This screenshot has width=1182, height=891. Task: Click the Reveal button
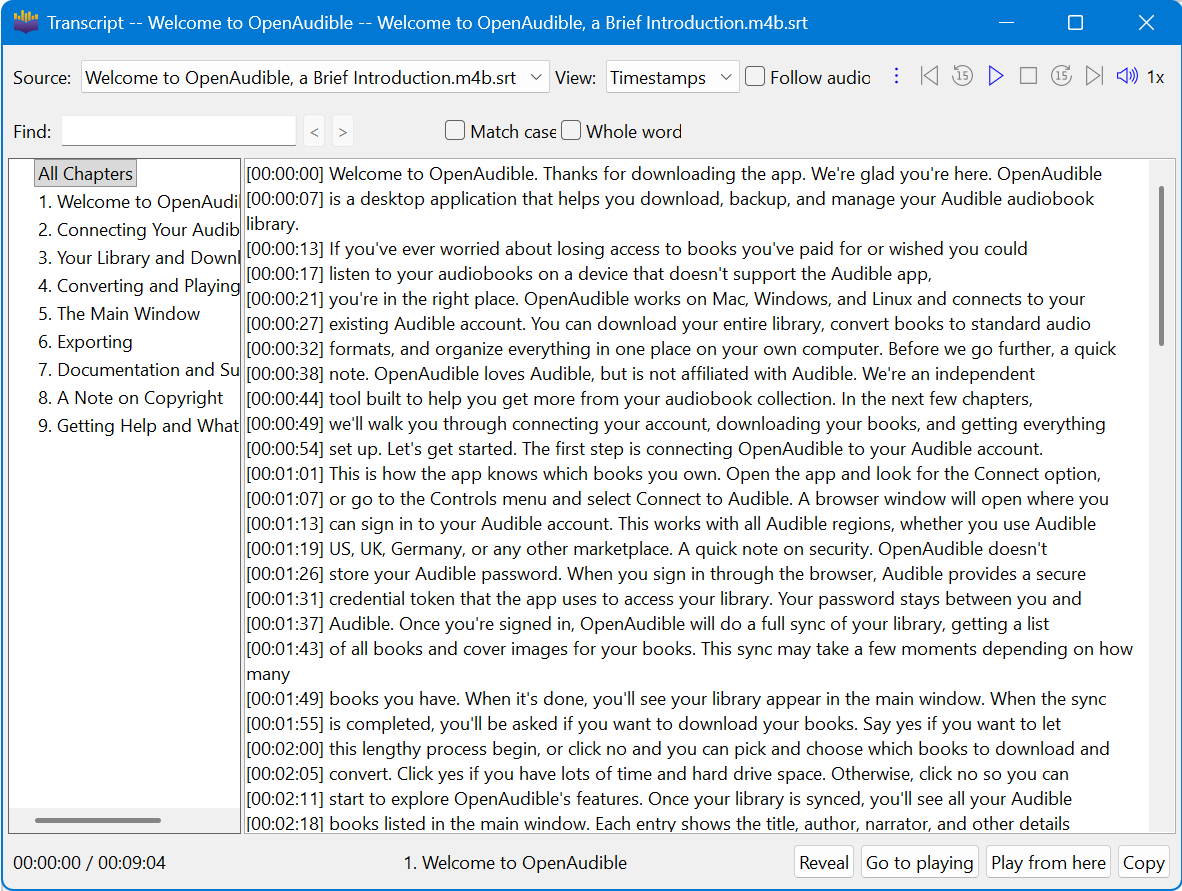(824, 862)
